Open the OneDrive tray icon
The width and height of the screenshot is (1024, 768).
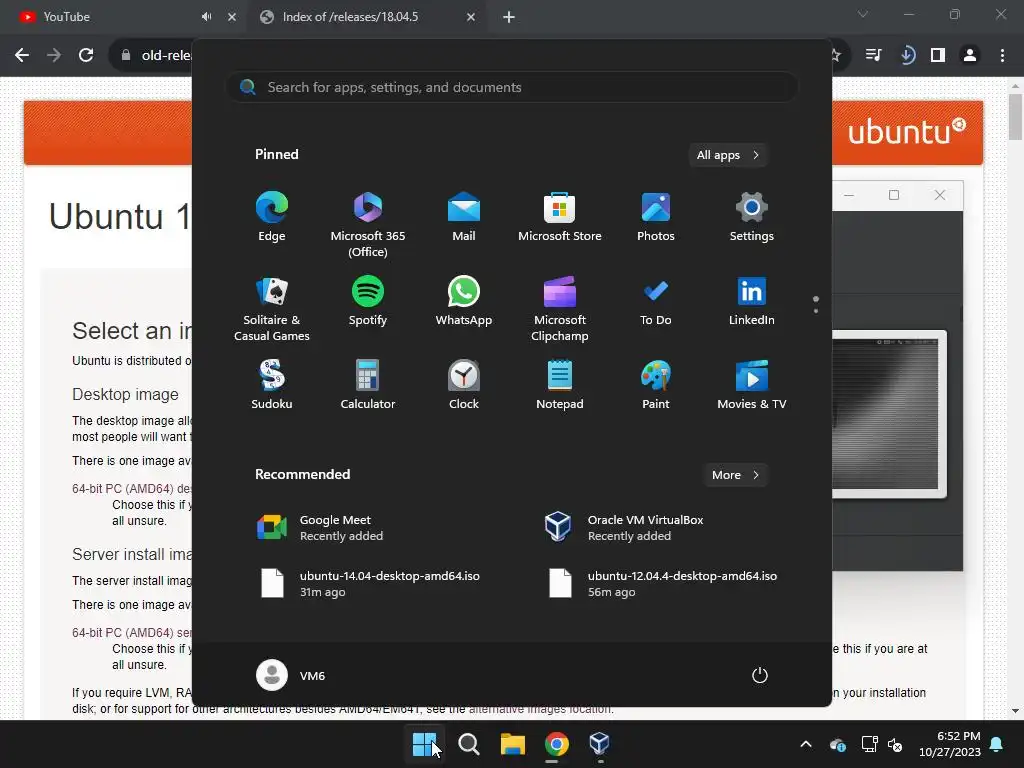[838, 744]
